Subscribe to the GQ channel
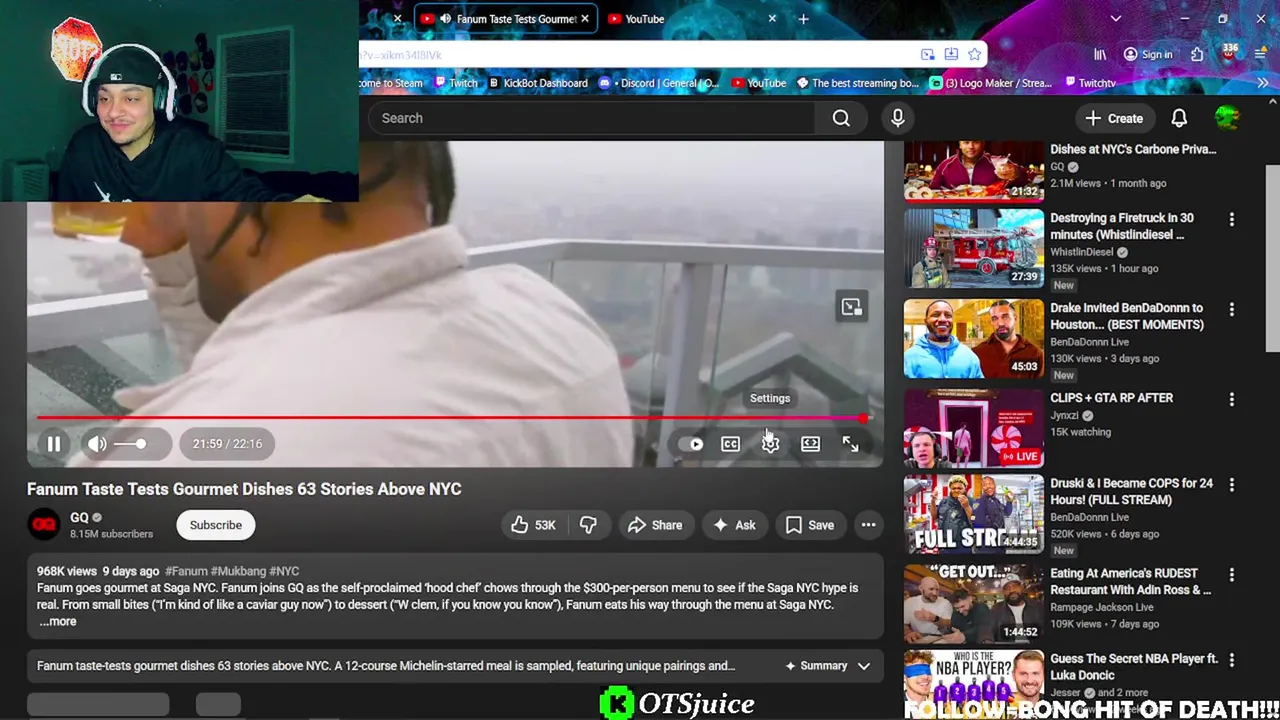Screen dimensions: 1280x720 click(x=216, y=525)
